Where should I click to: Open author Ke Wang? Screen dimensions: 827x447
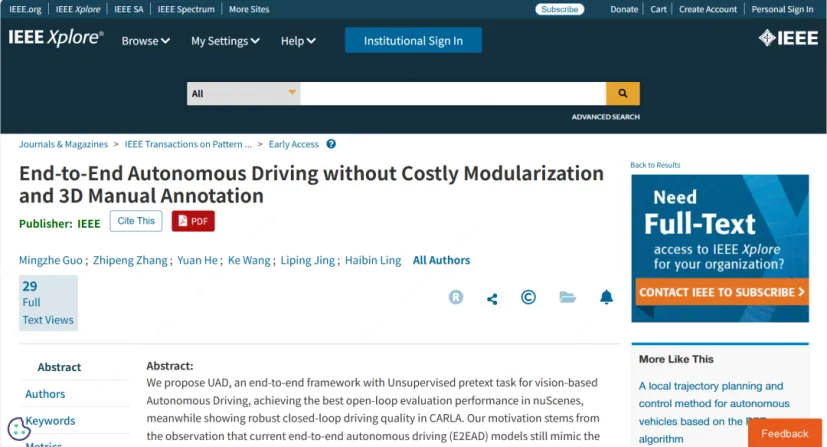(249, 260)
